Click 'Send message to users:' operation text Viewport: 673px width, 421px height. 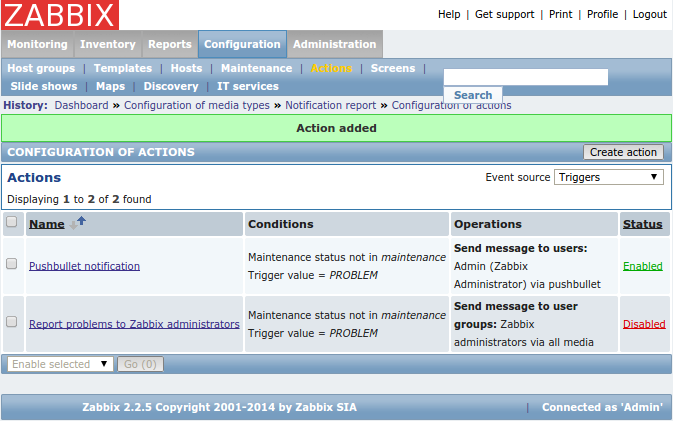[521, 248]
